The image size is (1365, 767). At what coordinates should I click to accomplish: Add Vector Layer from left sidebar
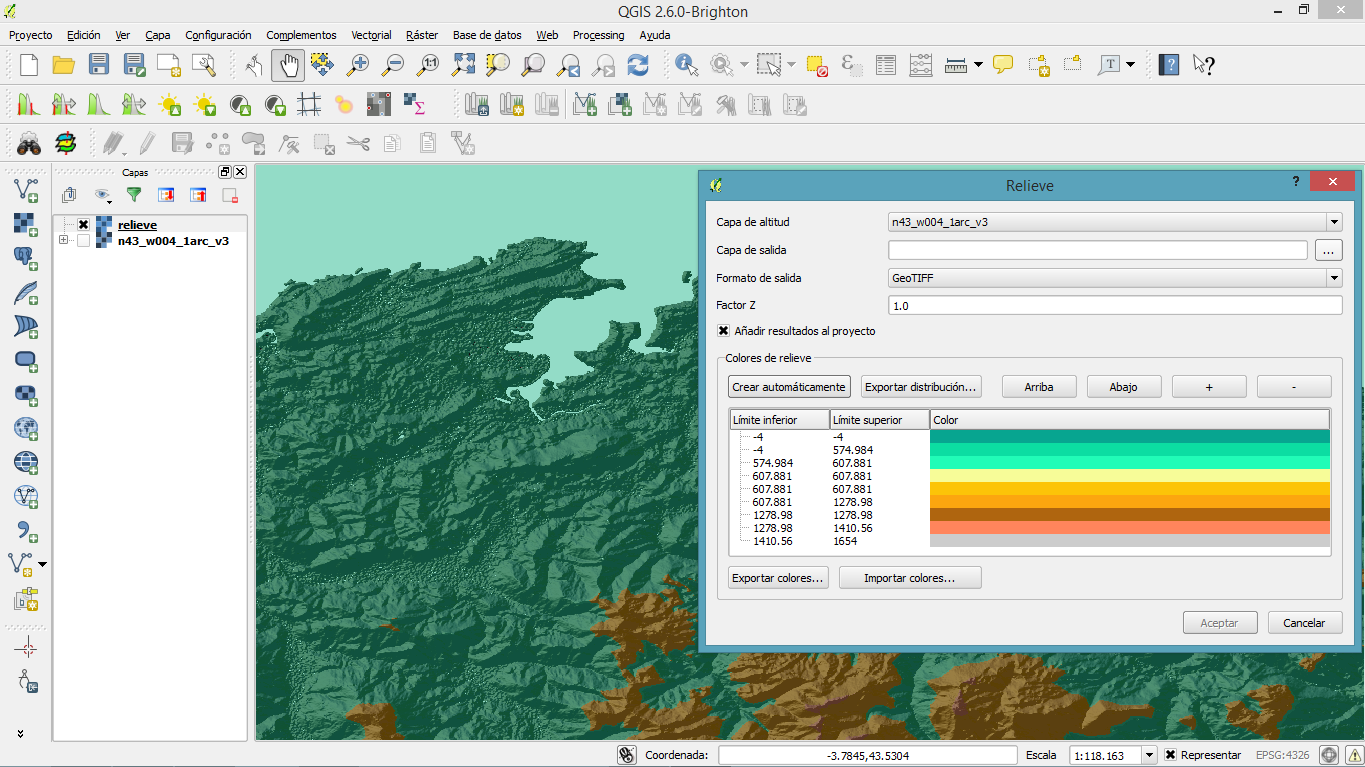click(27, 190)
